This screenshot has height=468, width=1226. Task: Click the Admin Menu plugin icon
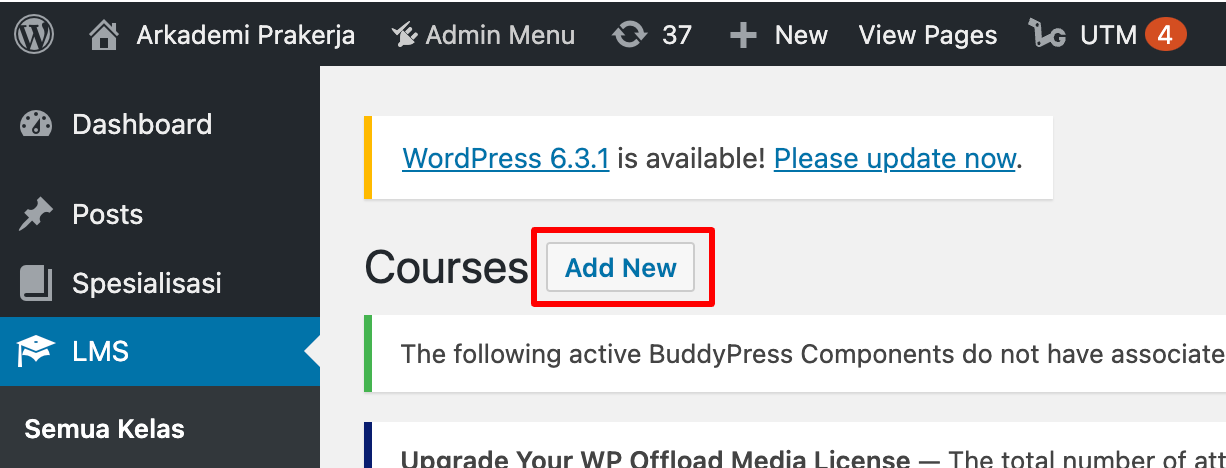click(x=404, y=35)
